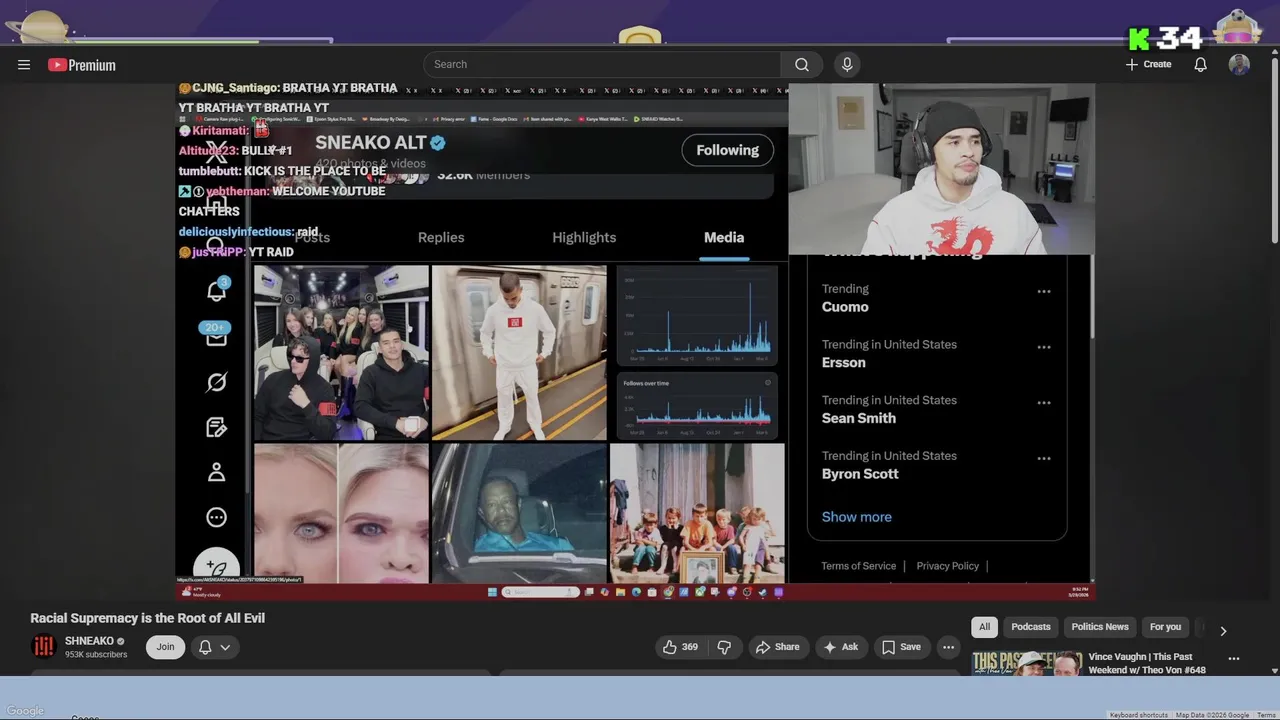This screenshot has width=1280, height=720.
Task: Click the streamer webcam overlay
Action: pyautogui.click(x=941, y=169)
